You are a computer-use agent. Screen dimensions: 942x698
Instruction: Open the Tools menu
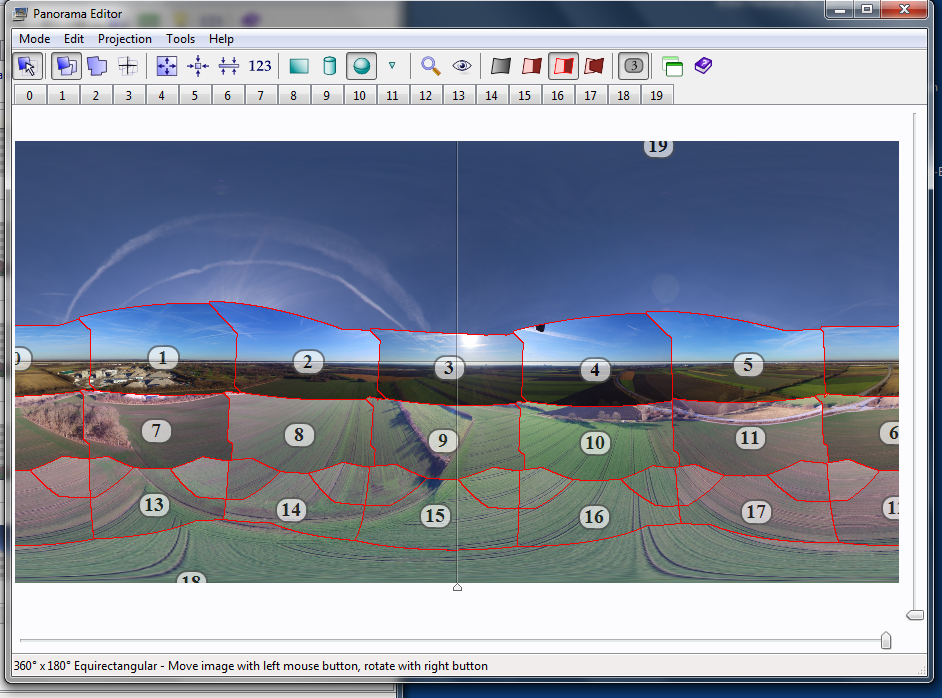pyautogui.click(x=181, y=39)
